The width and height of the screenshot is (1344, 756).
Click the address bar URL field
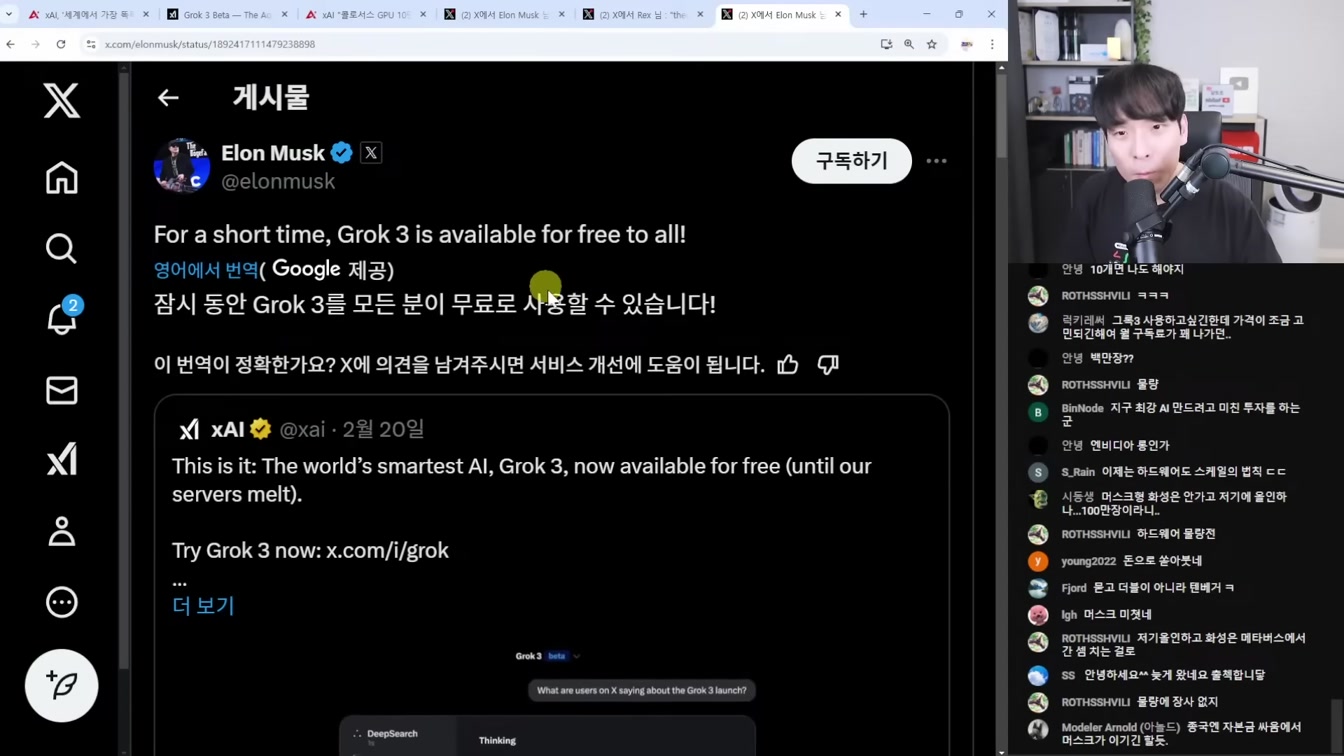[480, 44]
